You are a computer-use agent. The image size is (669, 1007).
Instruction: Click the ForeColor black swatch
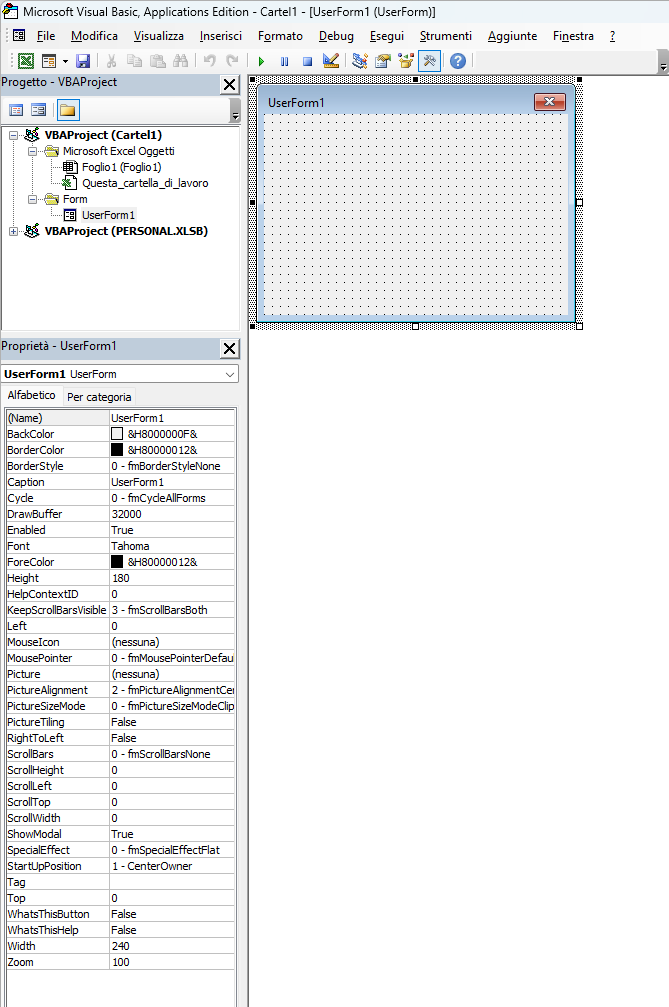[x=117, y=562]
